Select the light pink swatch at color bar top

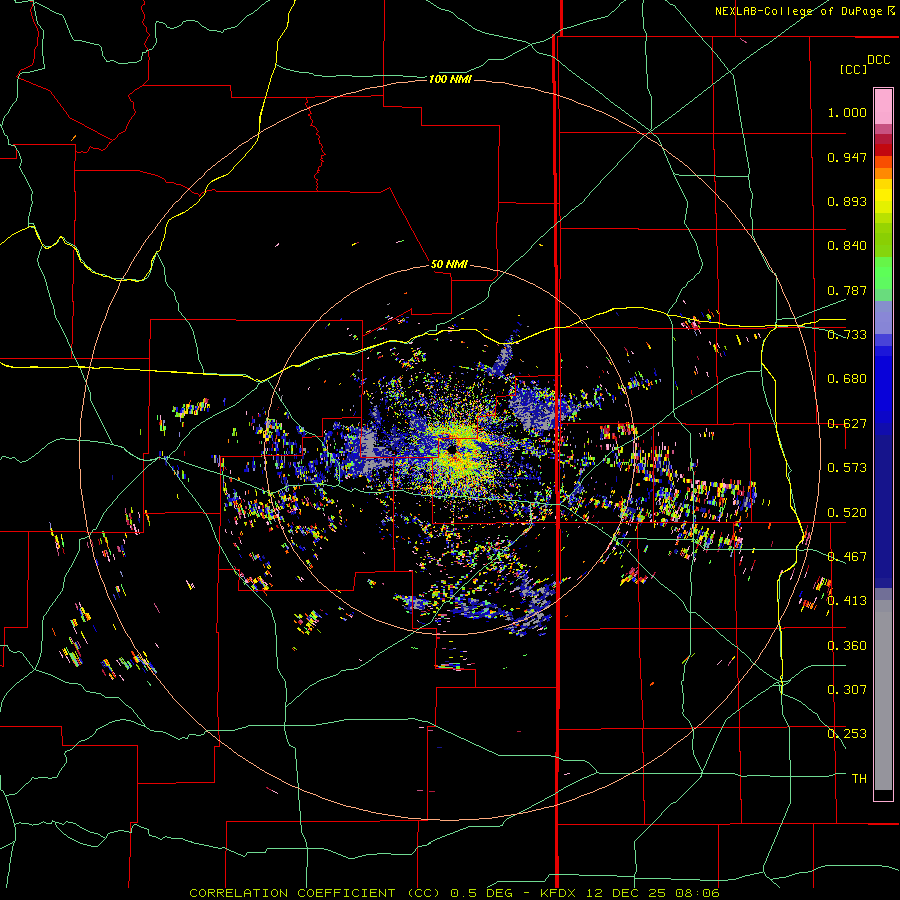point(883,107)
